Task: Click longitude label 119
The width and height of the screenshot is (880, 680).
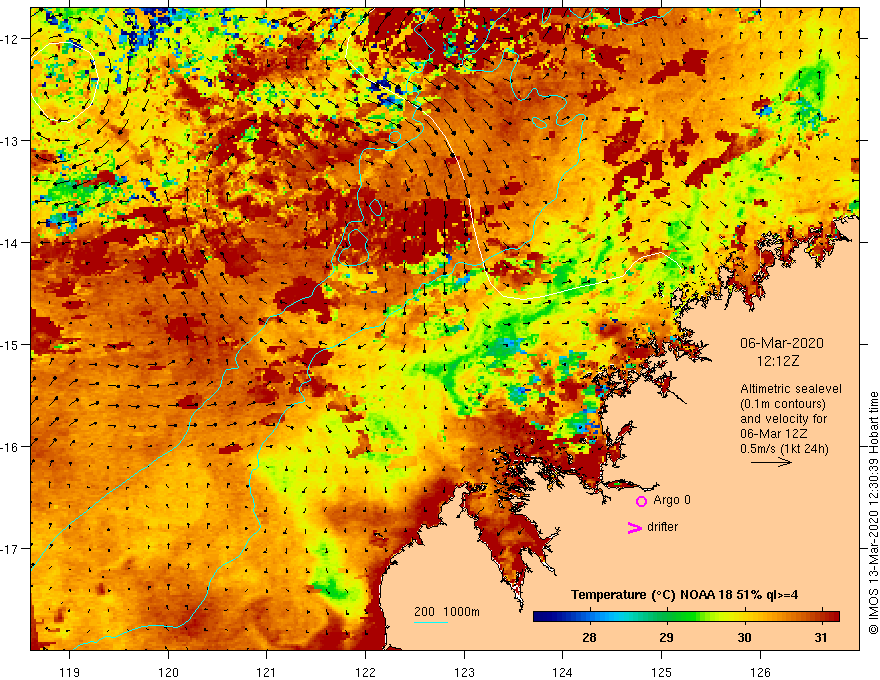Action: tap(70, 672)
